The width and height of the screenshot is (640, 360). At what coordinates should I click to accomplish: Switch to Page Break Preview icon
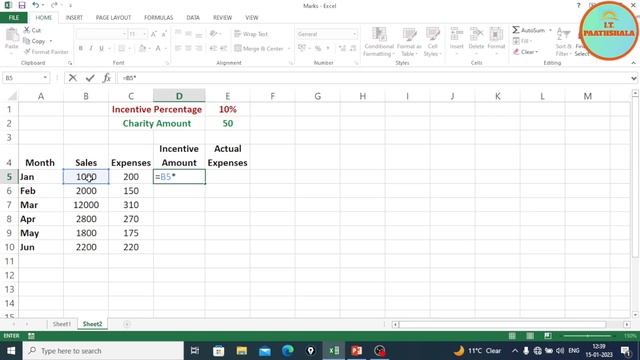pyautogui.click(x=548, y=336)
